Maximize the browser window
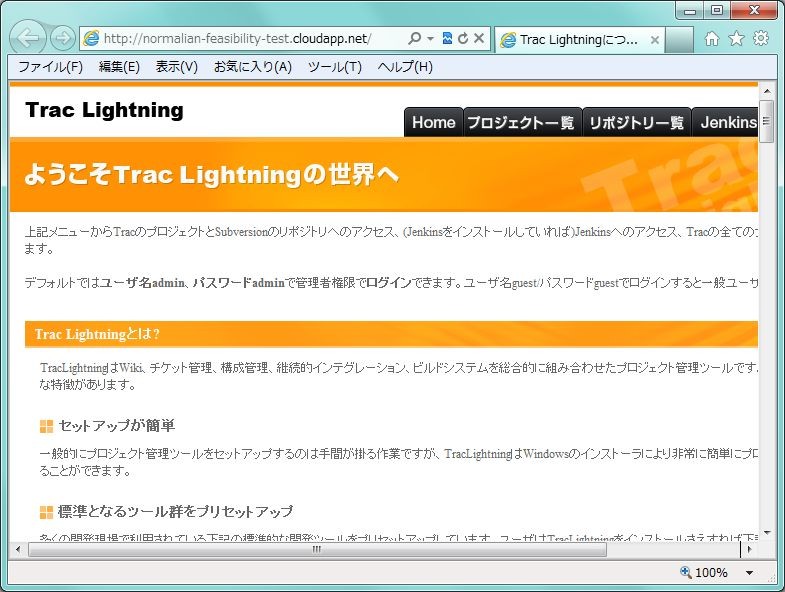The height and width of the screenshot is (592, 785). [x=717, y=11]
